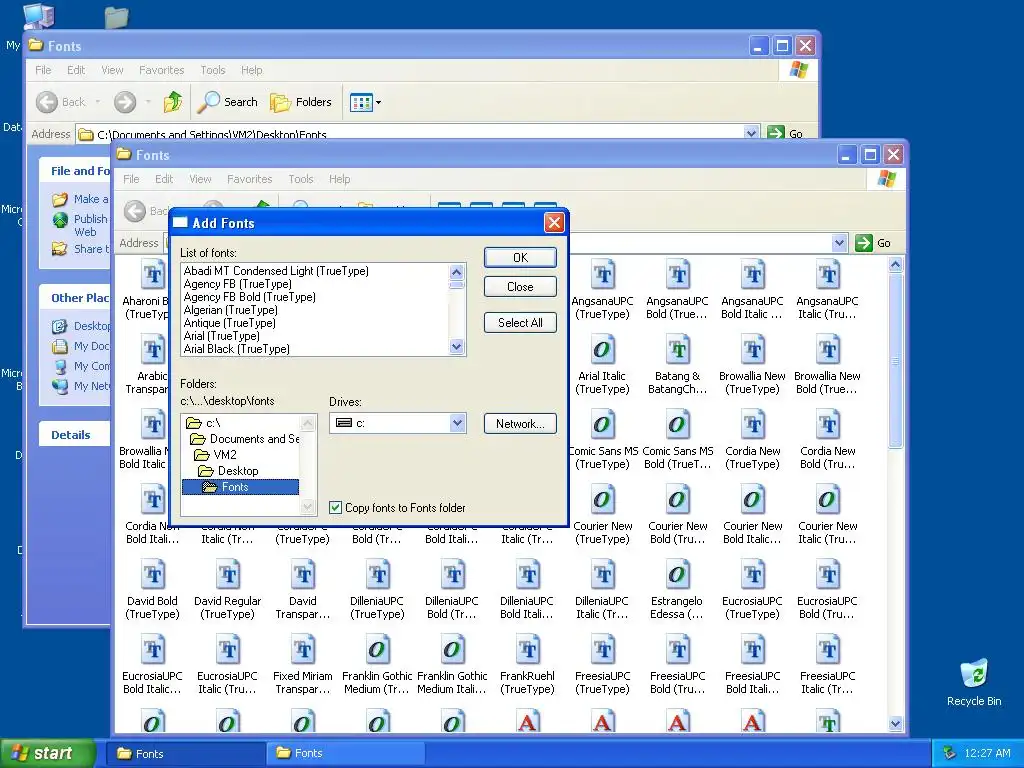This screenshot has height=768, width=1024.
Task: Open Favorites menu in back Fonts window
Action: tap(161, 70)
